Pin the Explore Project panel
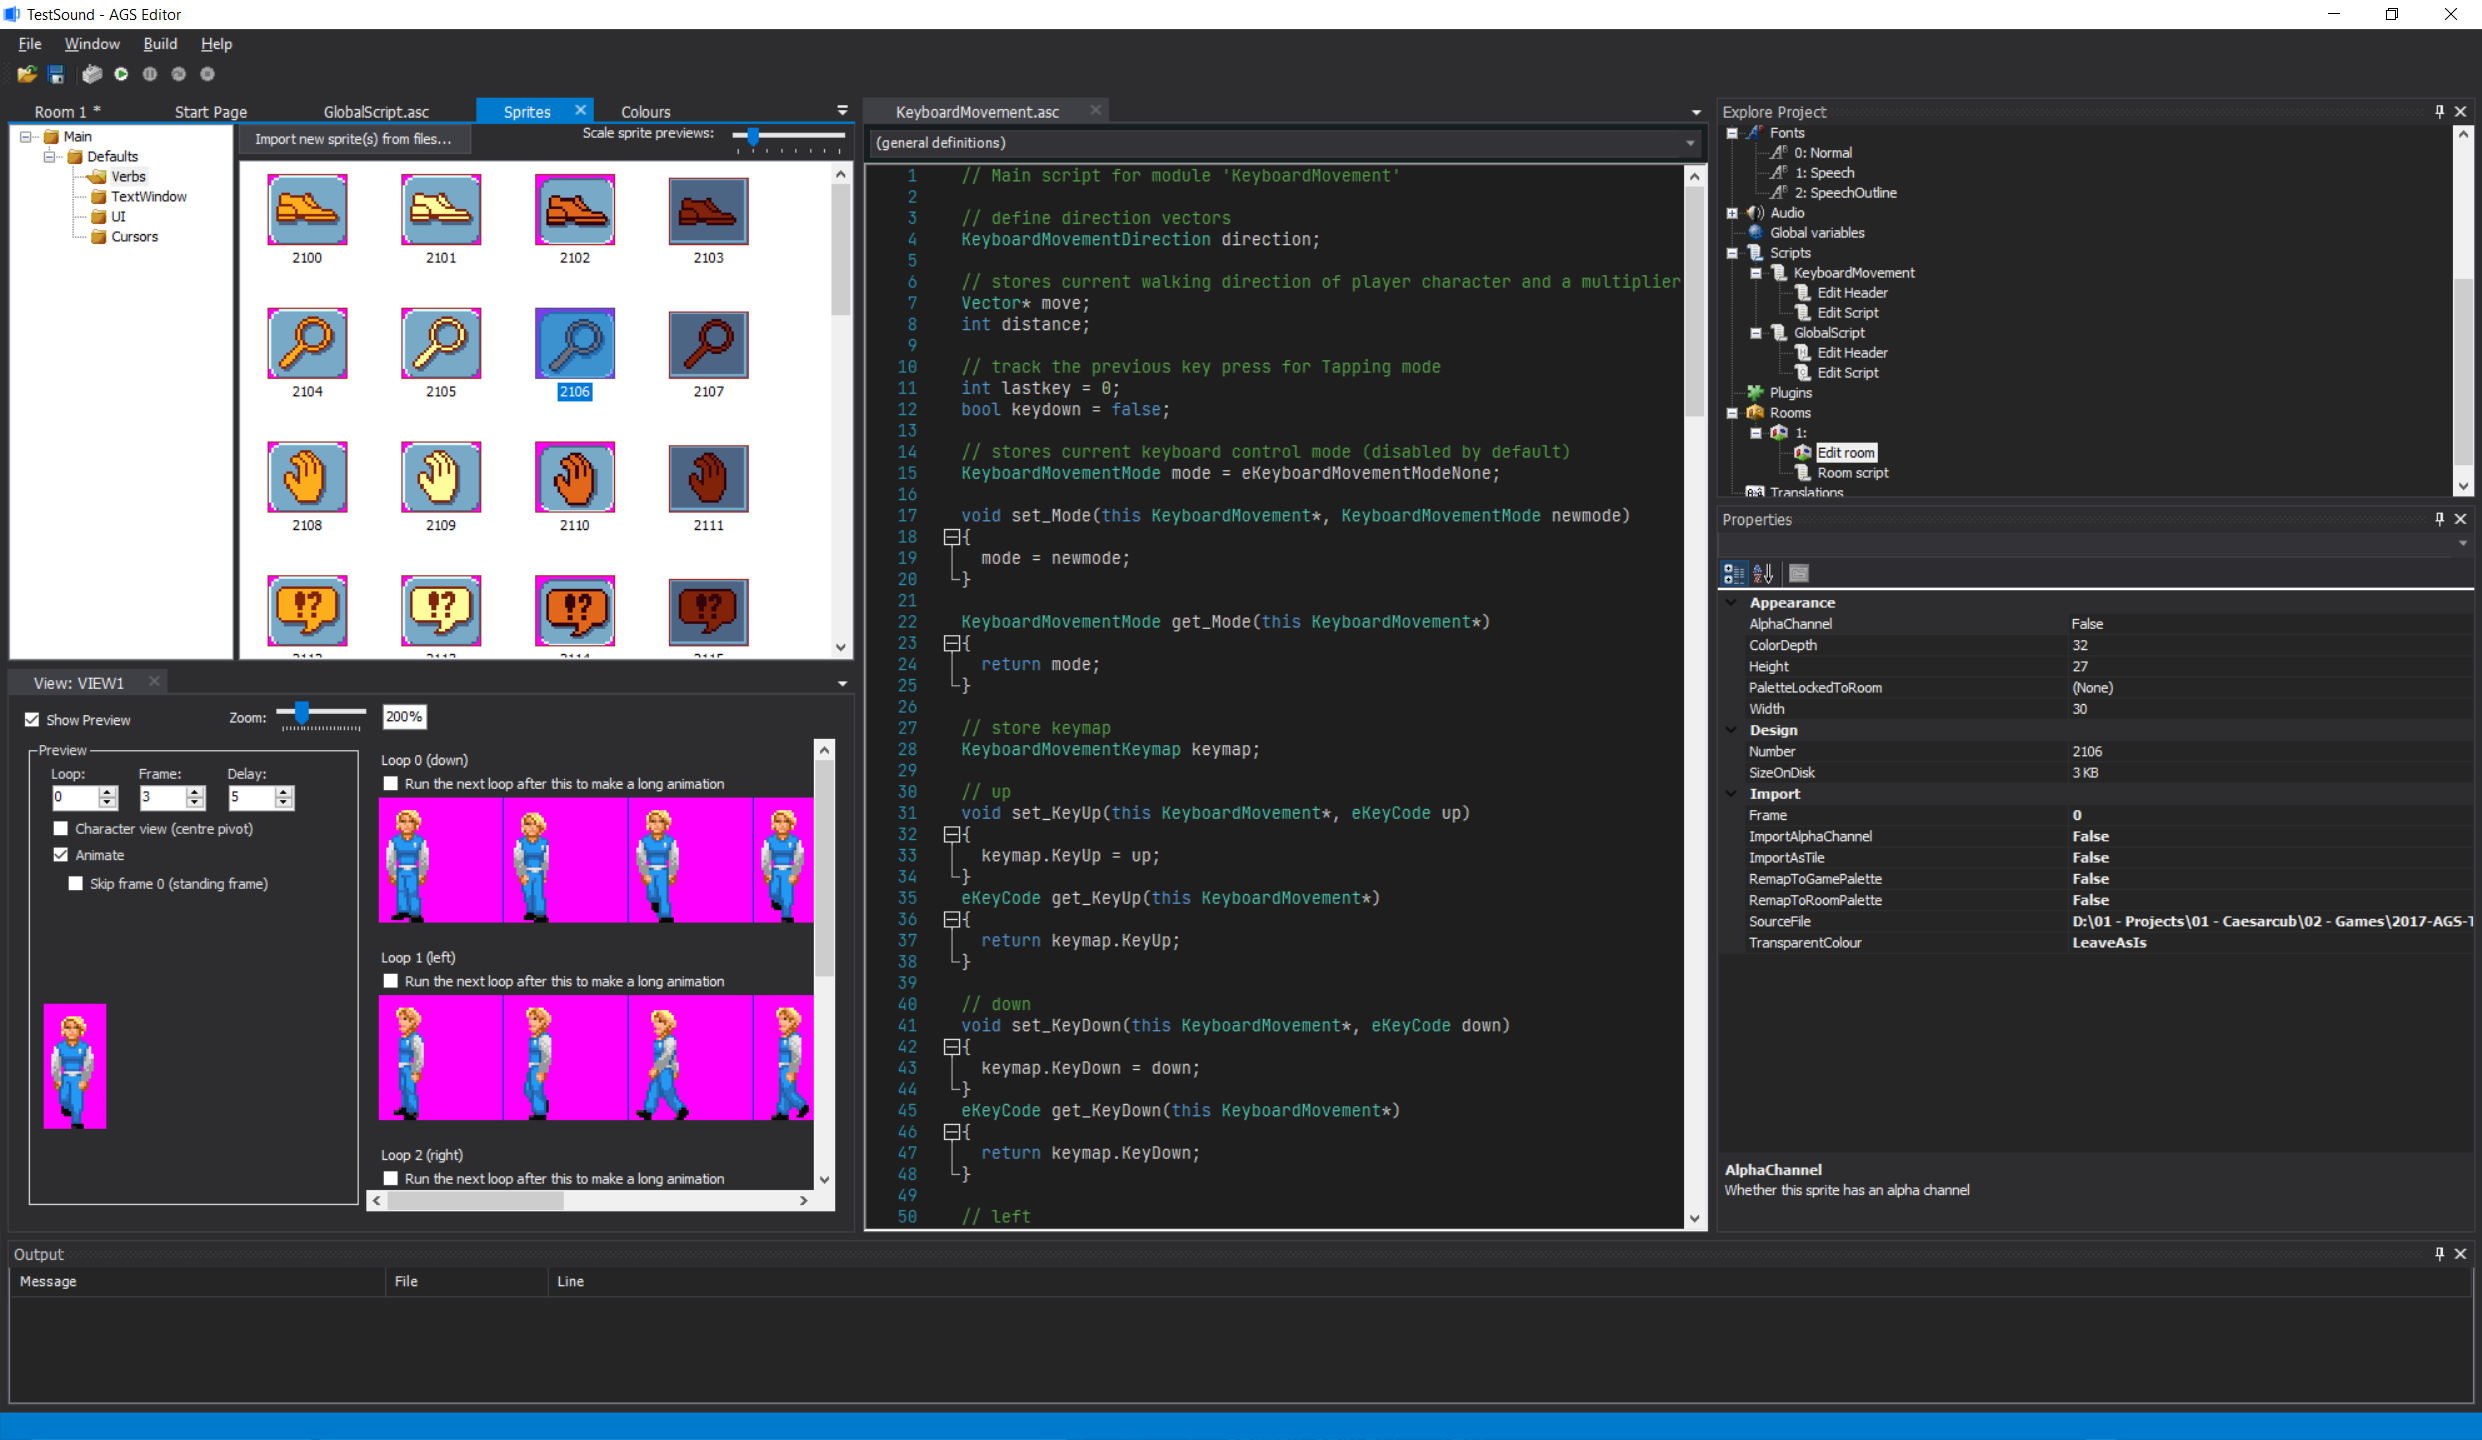Screen dimensions: 2482x1440 click(2439, 111)
